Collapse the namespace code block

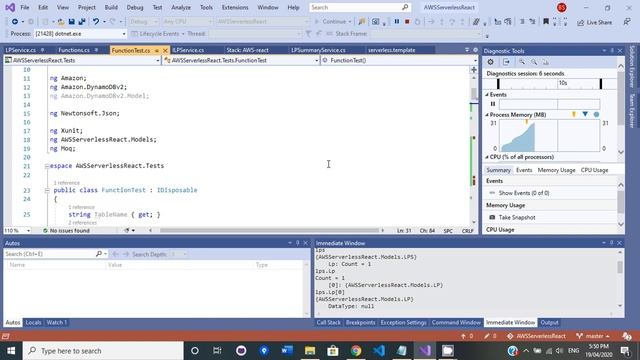(x=47, y=166)
